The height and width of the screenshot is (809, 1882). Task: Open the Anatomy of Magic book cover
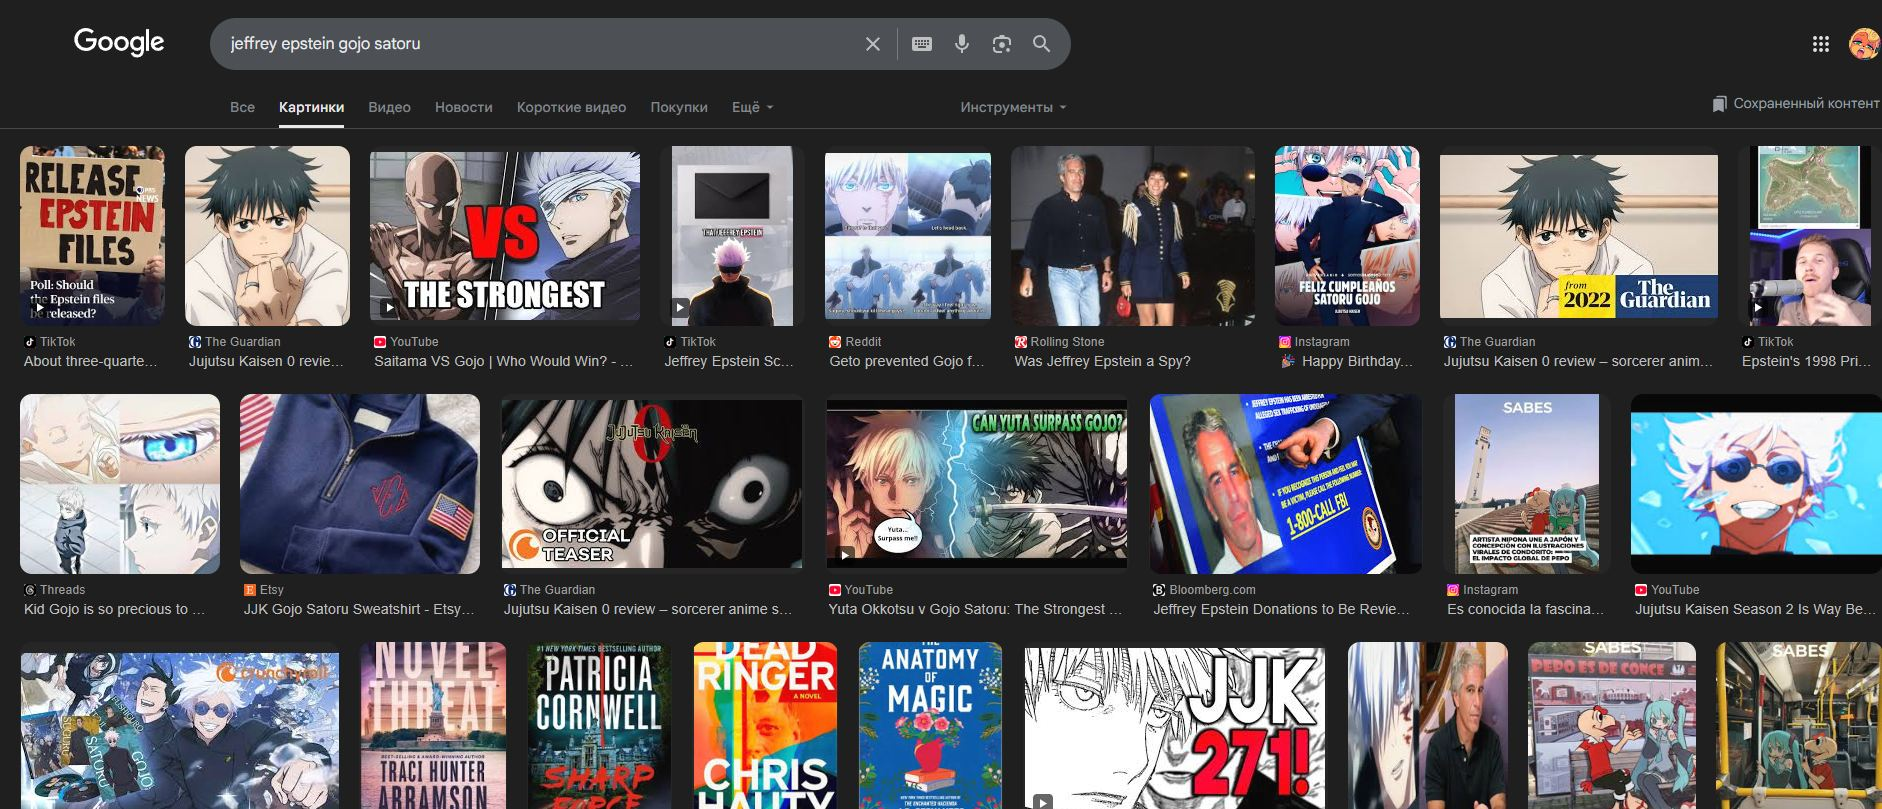click(930, 726)
